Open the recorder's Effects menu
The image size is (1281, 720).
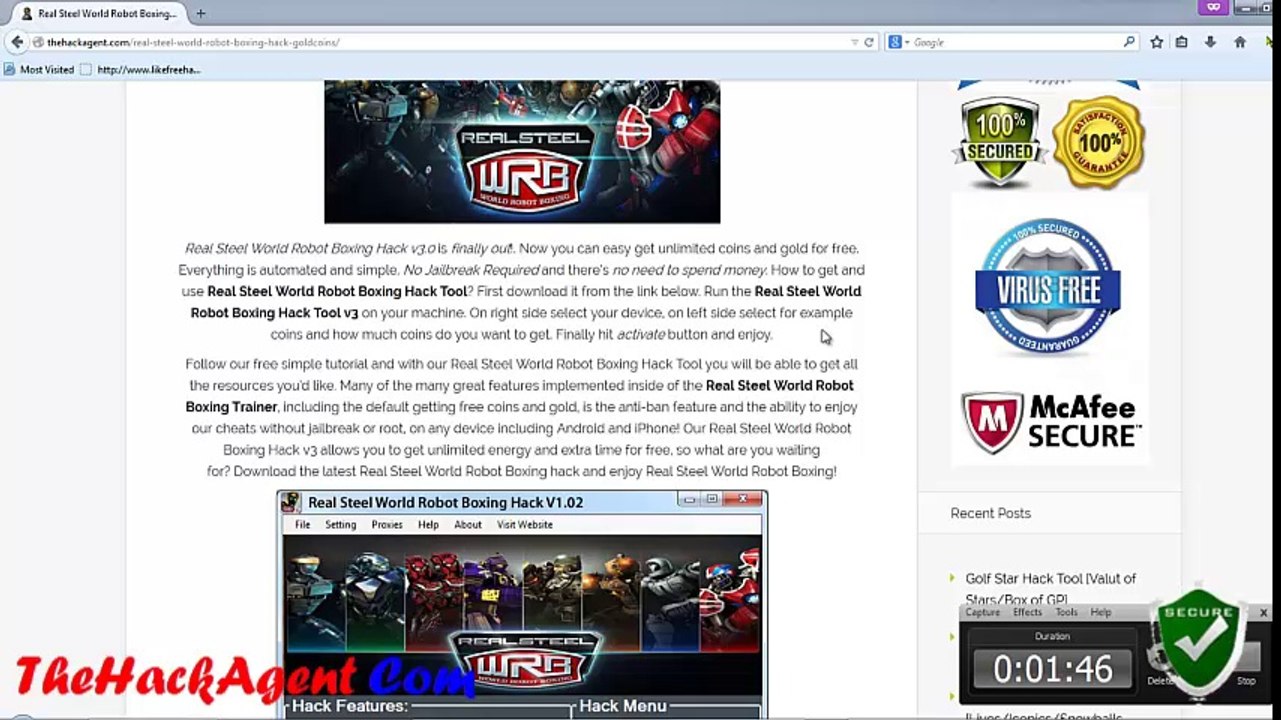coord(1027,612)
